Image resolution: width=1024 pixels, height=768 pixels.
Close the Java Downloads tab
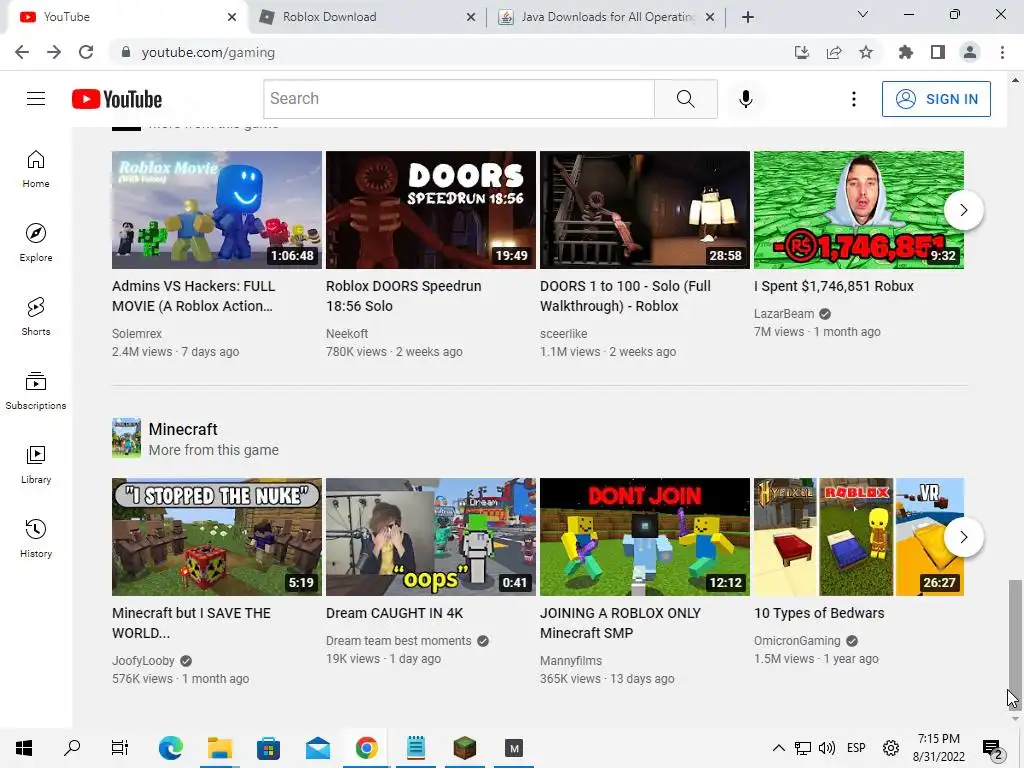coord(710,17)
